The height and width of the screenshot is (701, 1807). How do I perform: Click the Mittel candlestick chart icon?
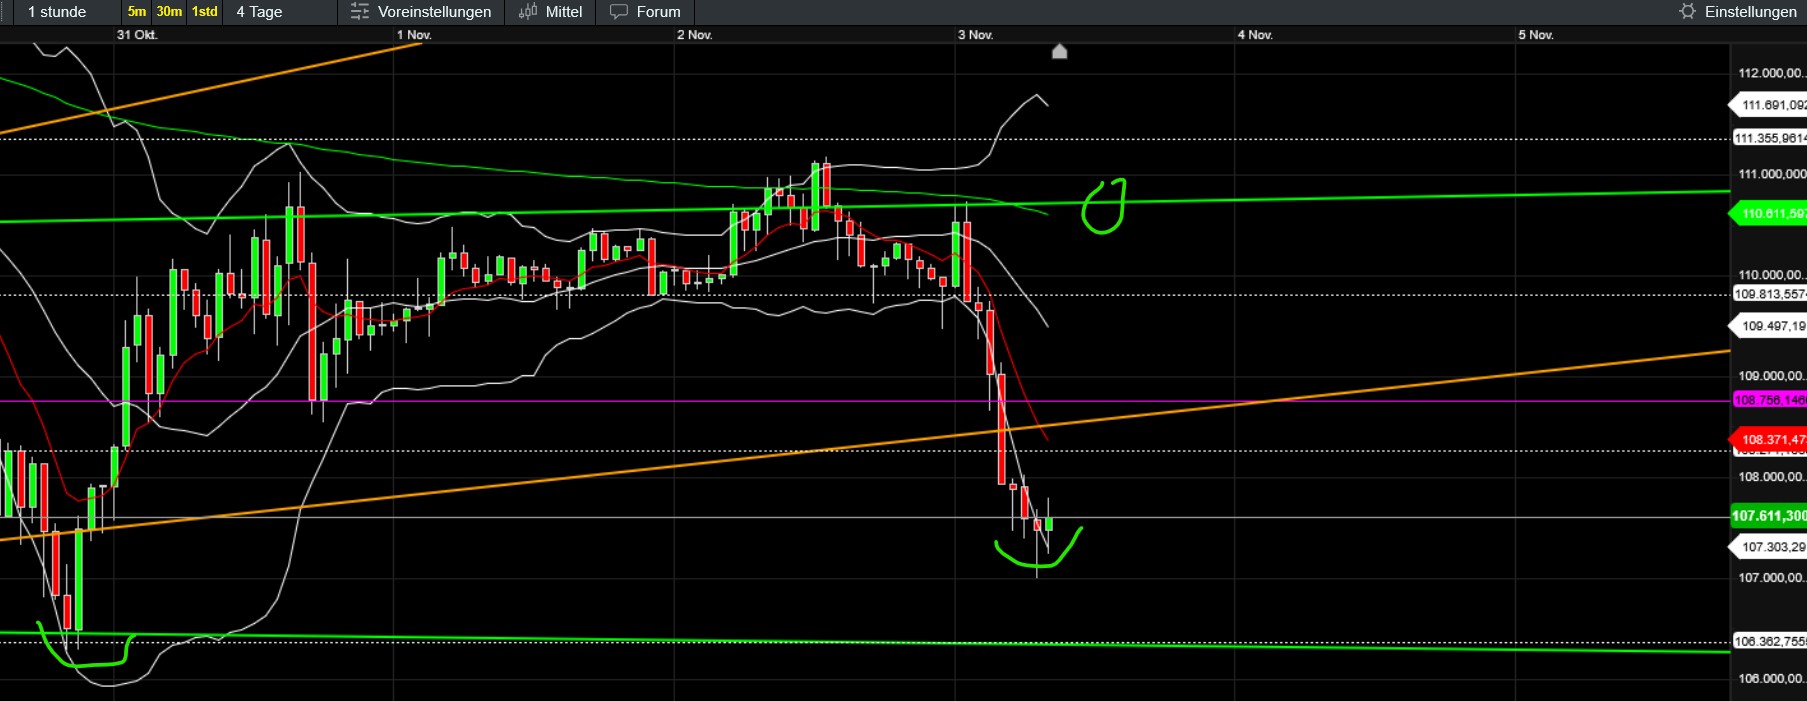pyautogui.click(x=528, y=12)
